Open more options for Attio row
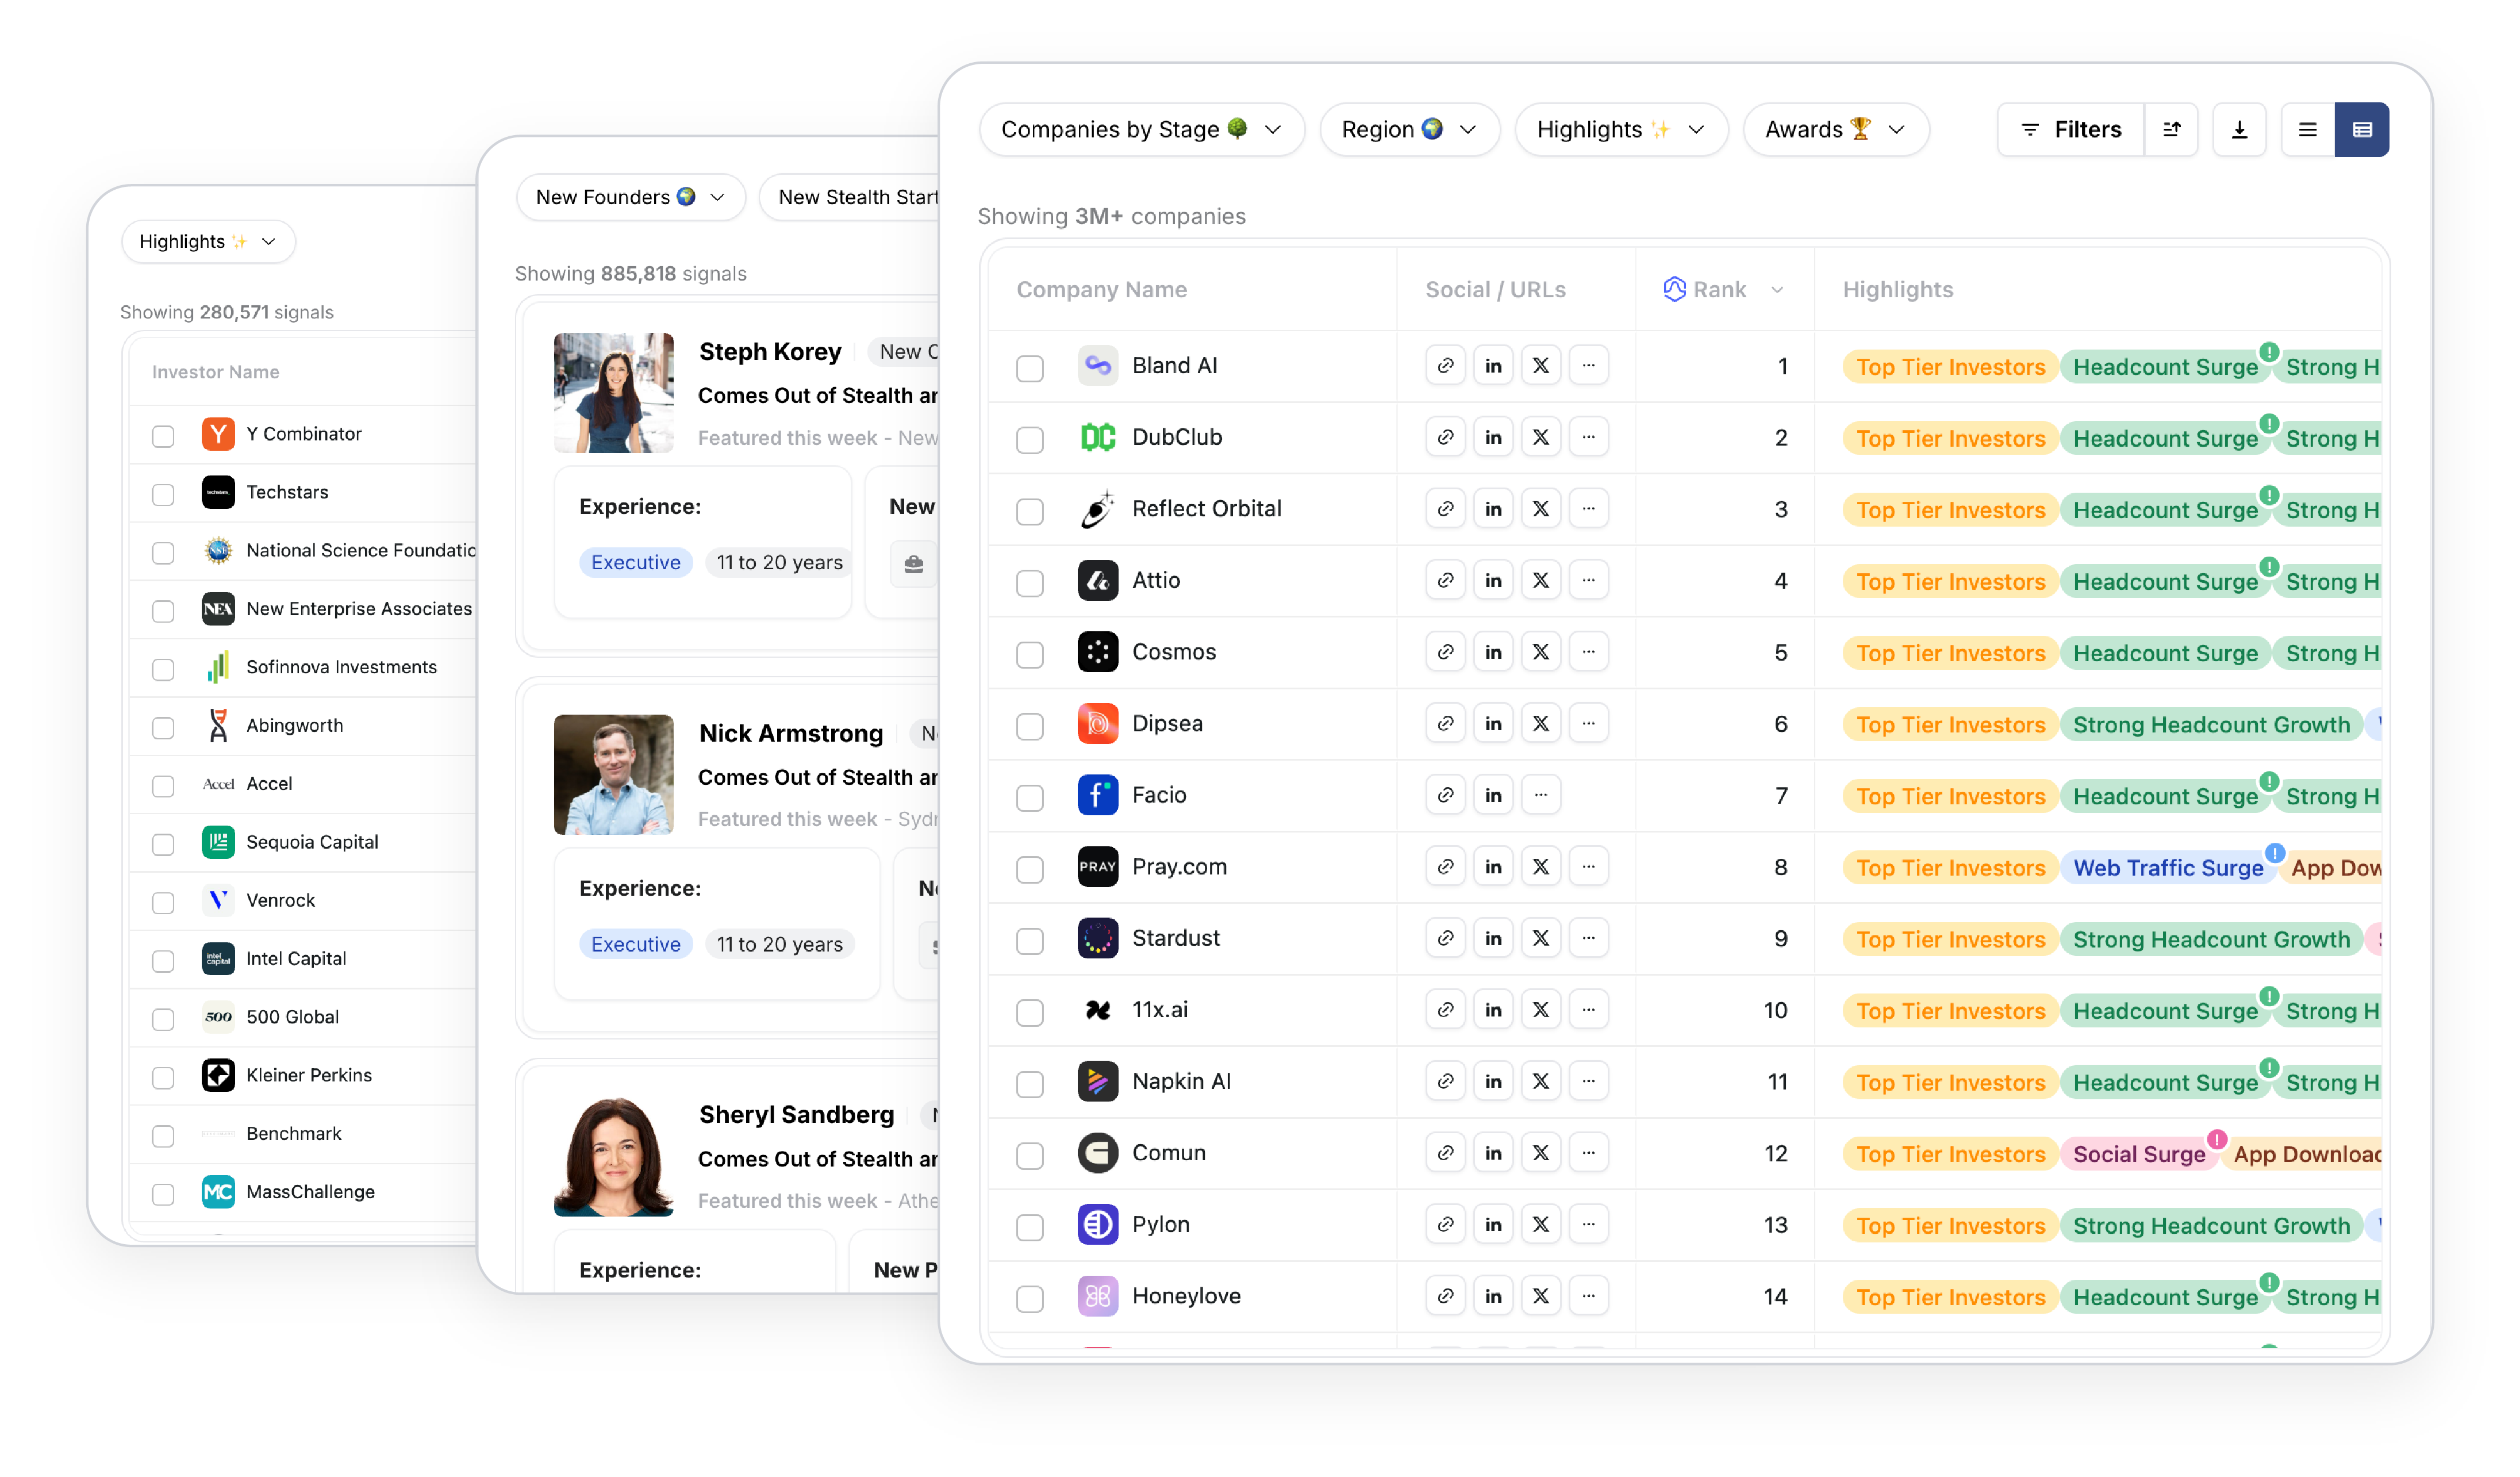The image size is (2520, 1477). coord(1589,580)
